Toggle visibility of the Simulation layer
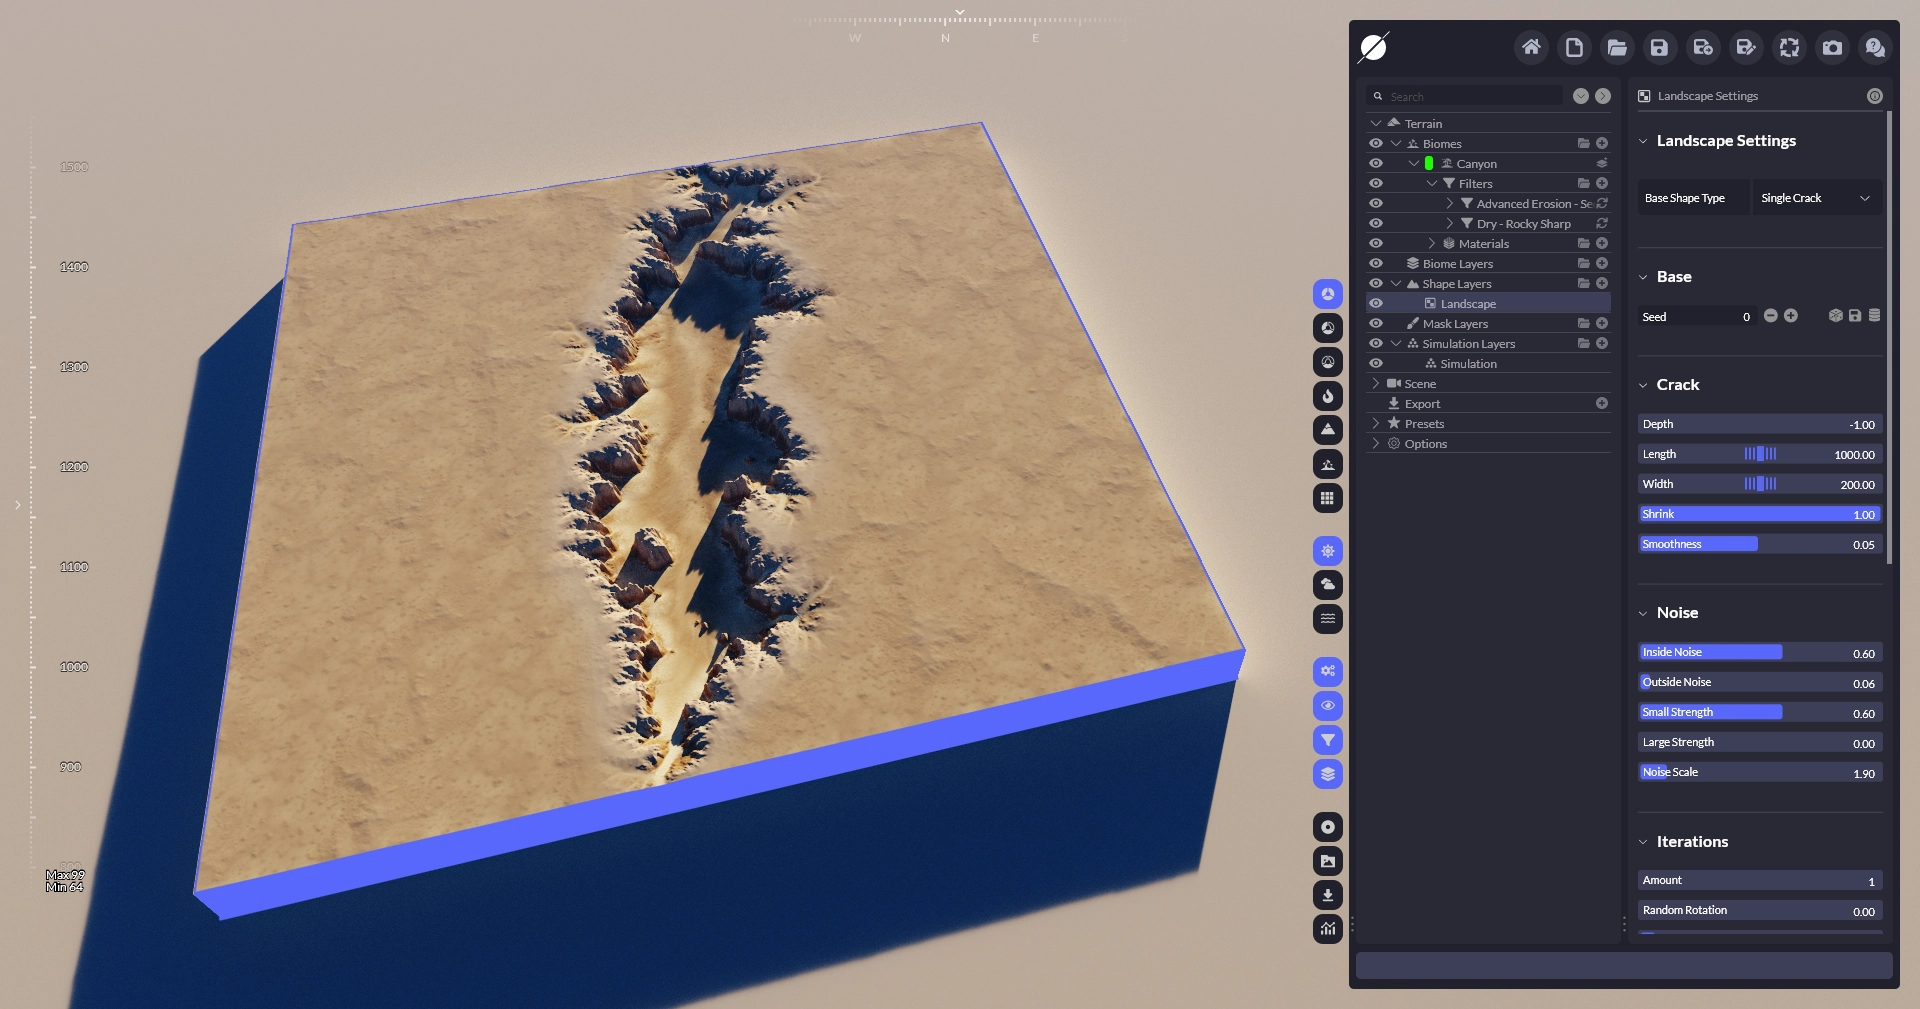This screenshot has width=1920, height=1009. (x=1376, y=363)
